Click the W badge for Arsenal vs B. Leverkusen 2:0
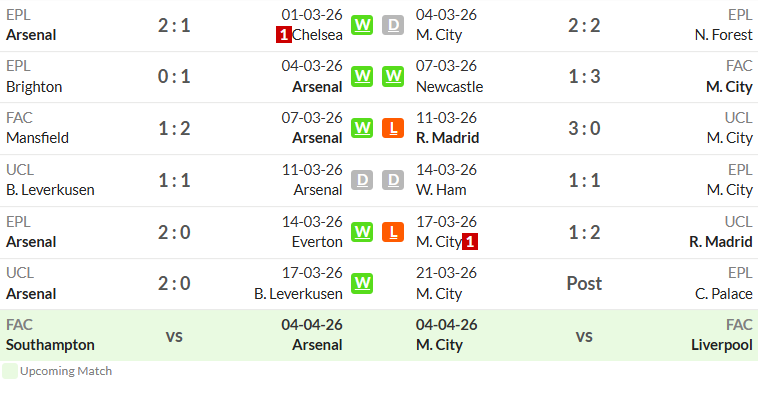Screen dimensions: 760x402 point(362,284)
